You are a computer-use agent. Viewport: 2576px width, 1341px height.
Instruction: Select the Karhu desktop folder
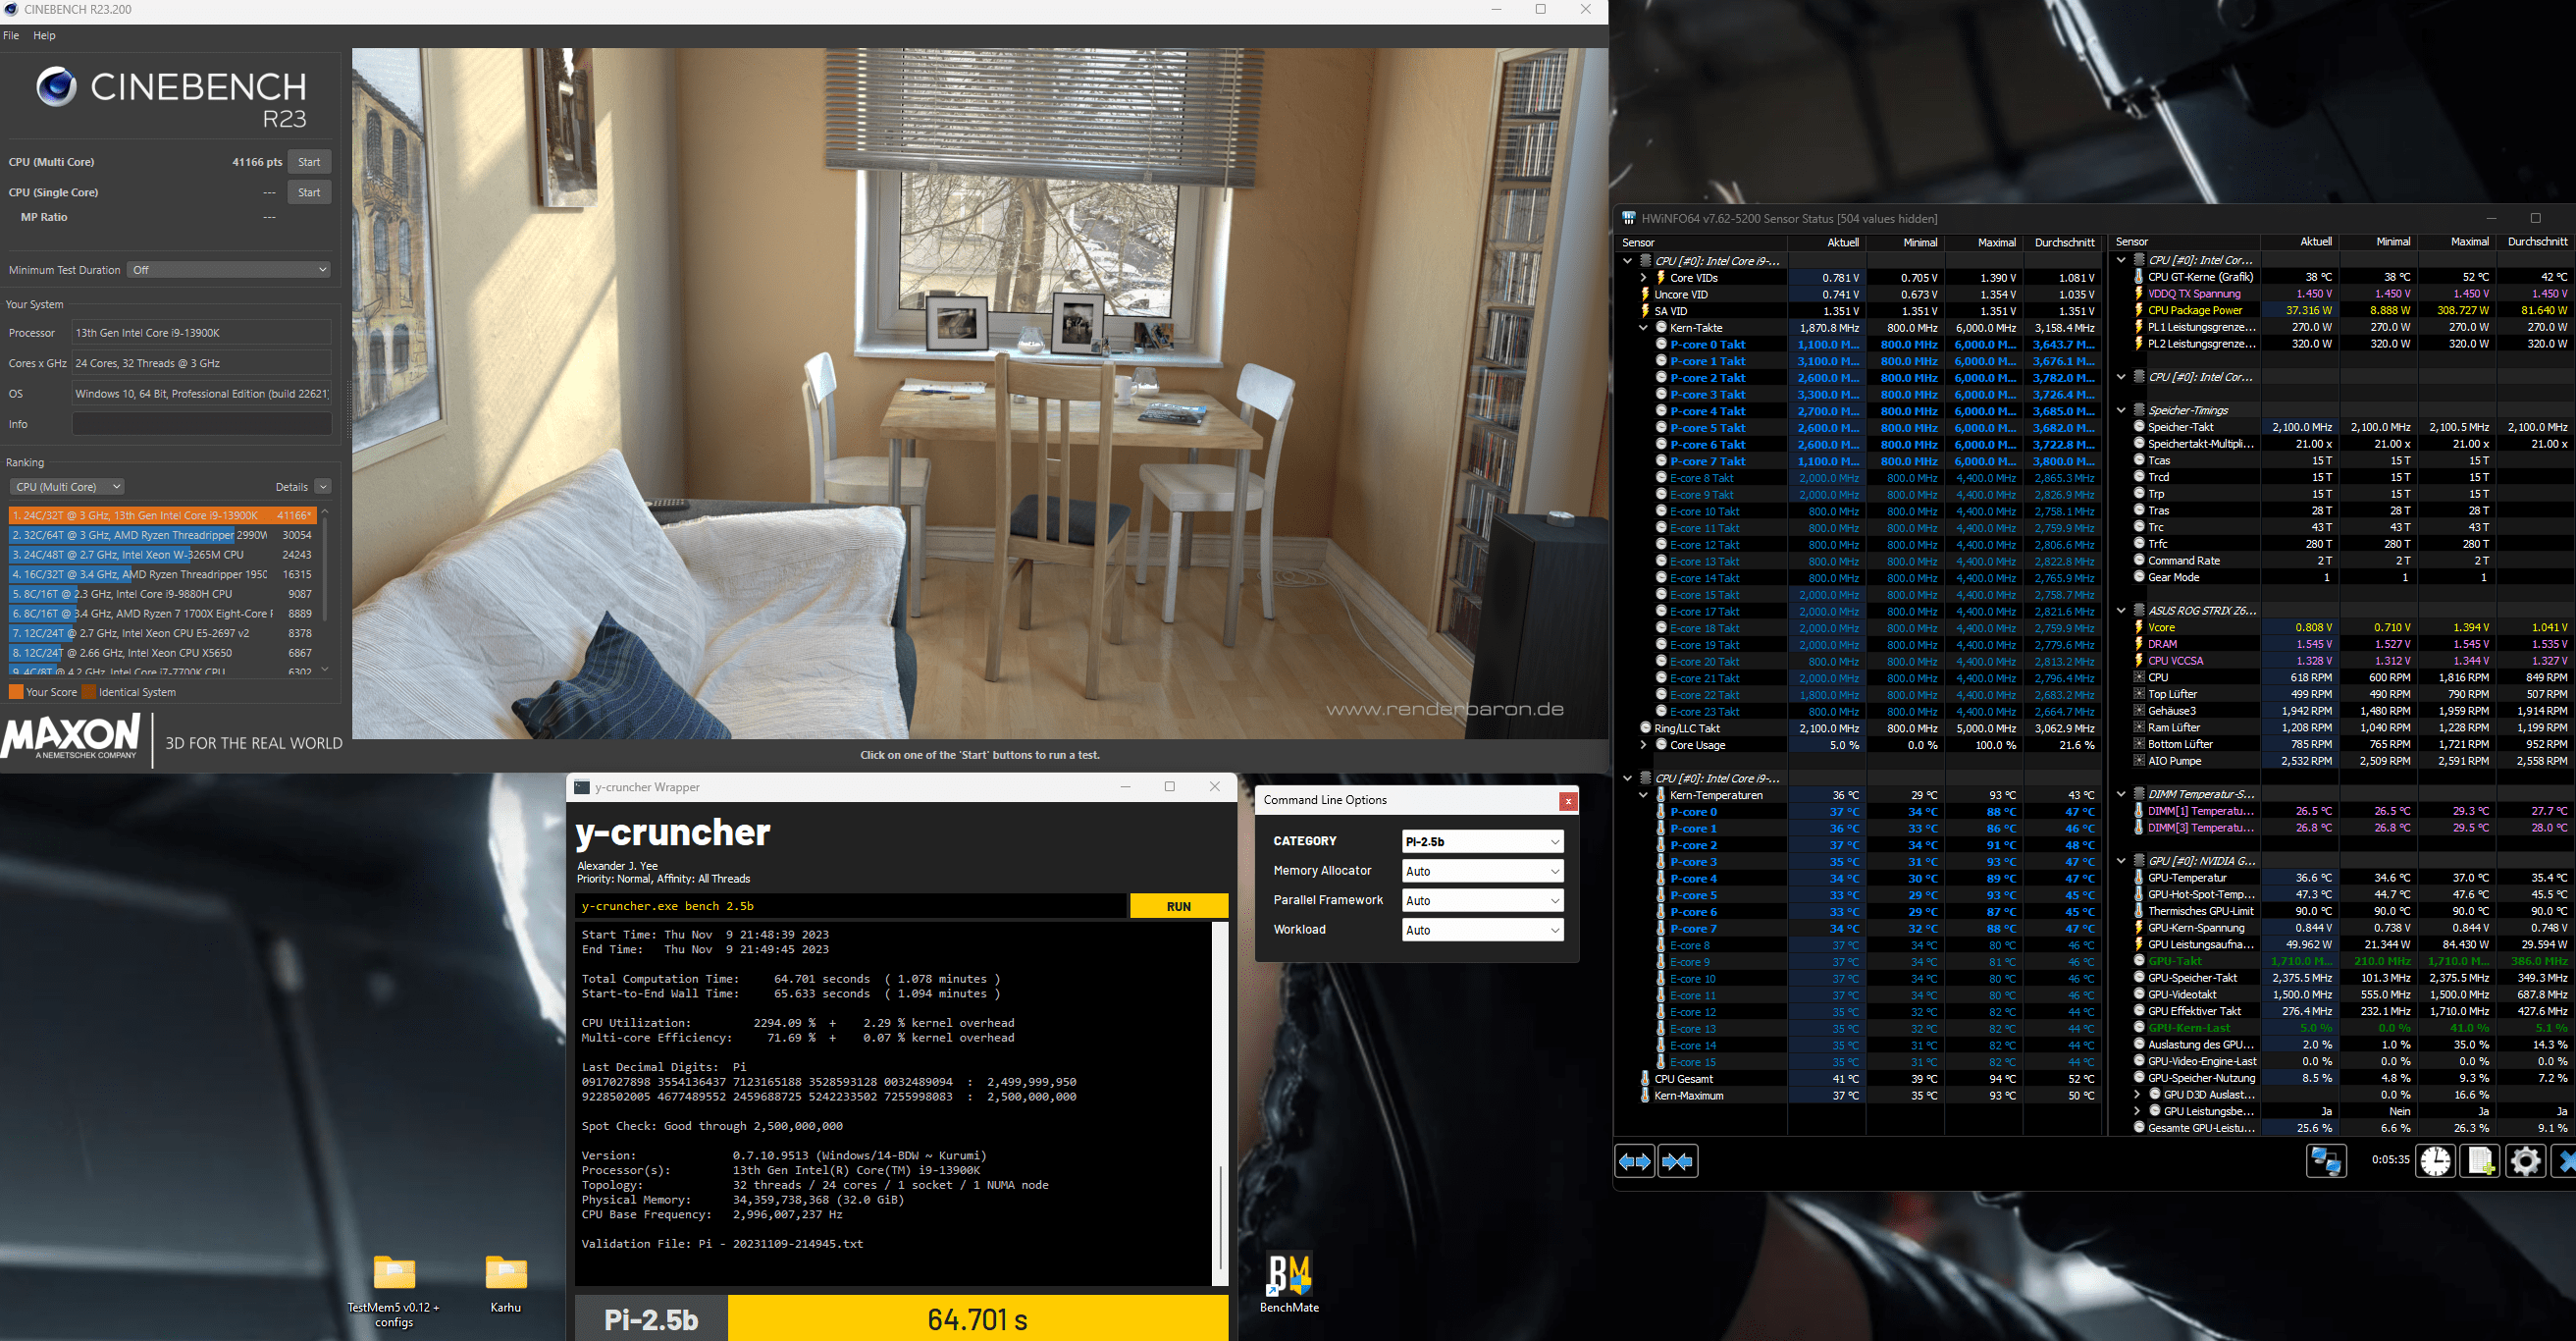coord(506,1284)
